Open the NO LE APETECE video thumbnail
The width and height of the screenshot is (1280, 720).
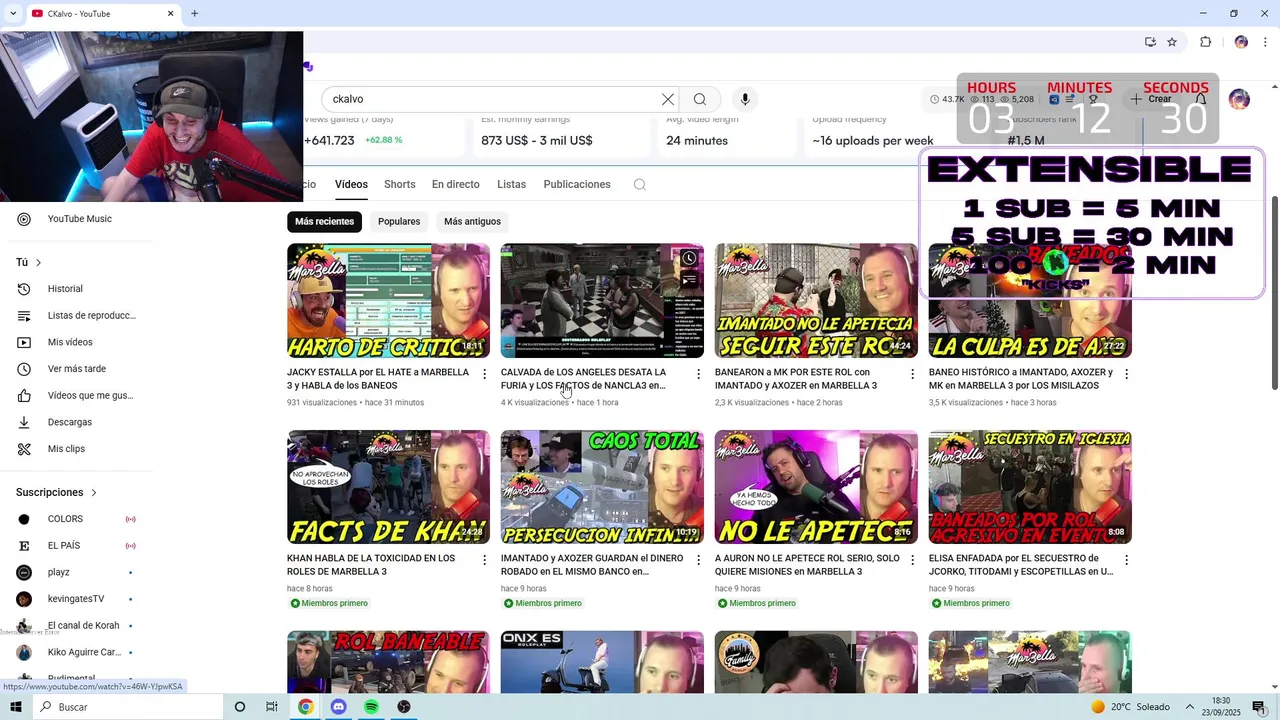(x=816, y=487)
